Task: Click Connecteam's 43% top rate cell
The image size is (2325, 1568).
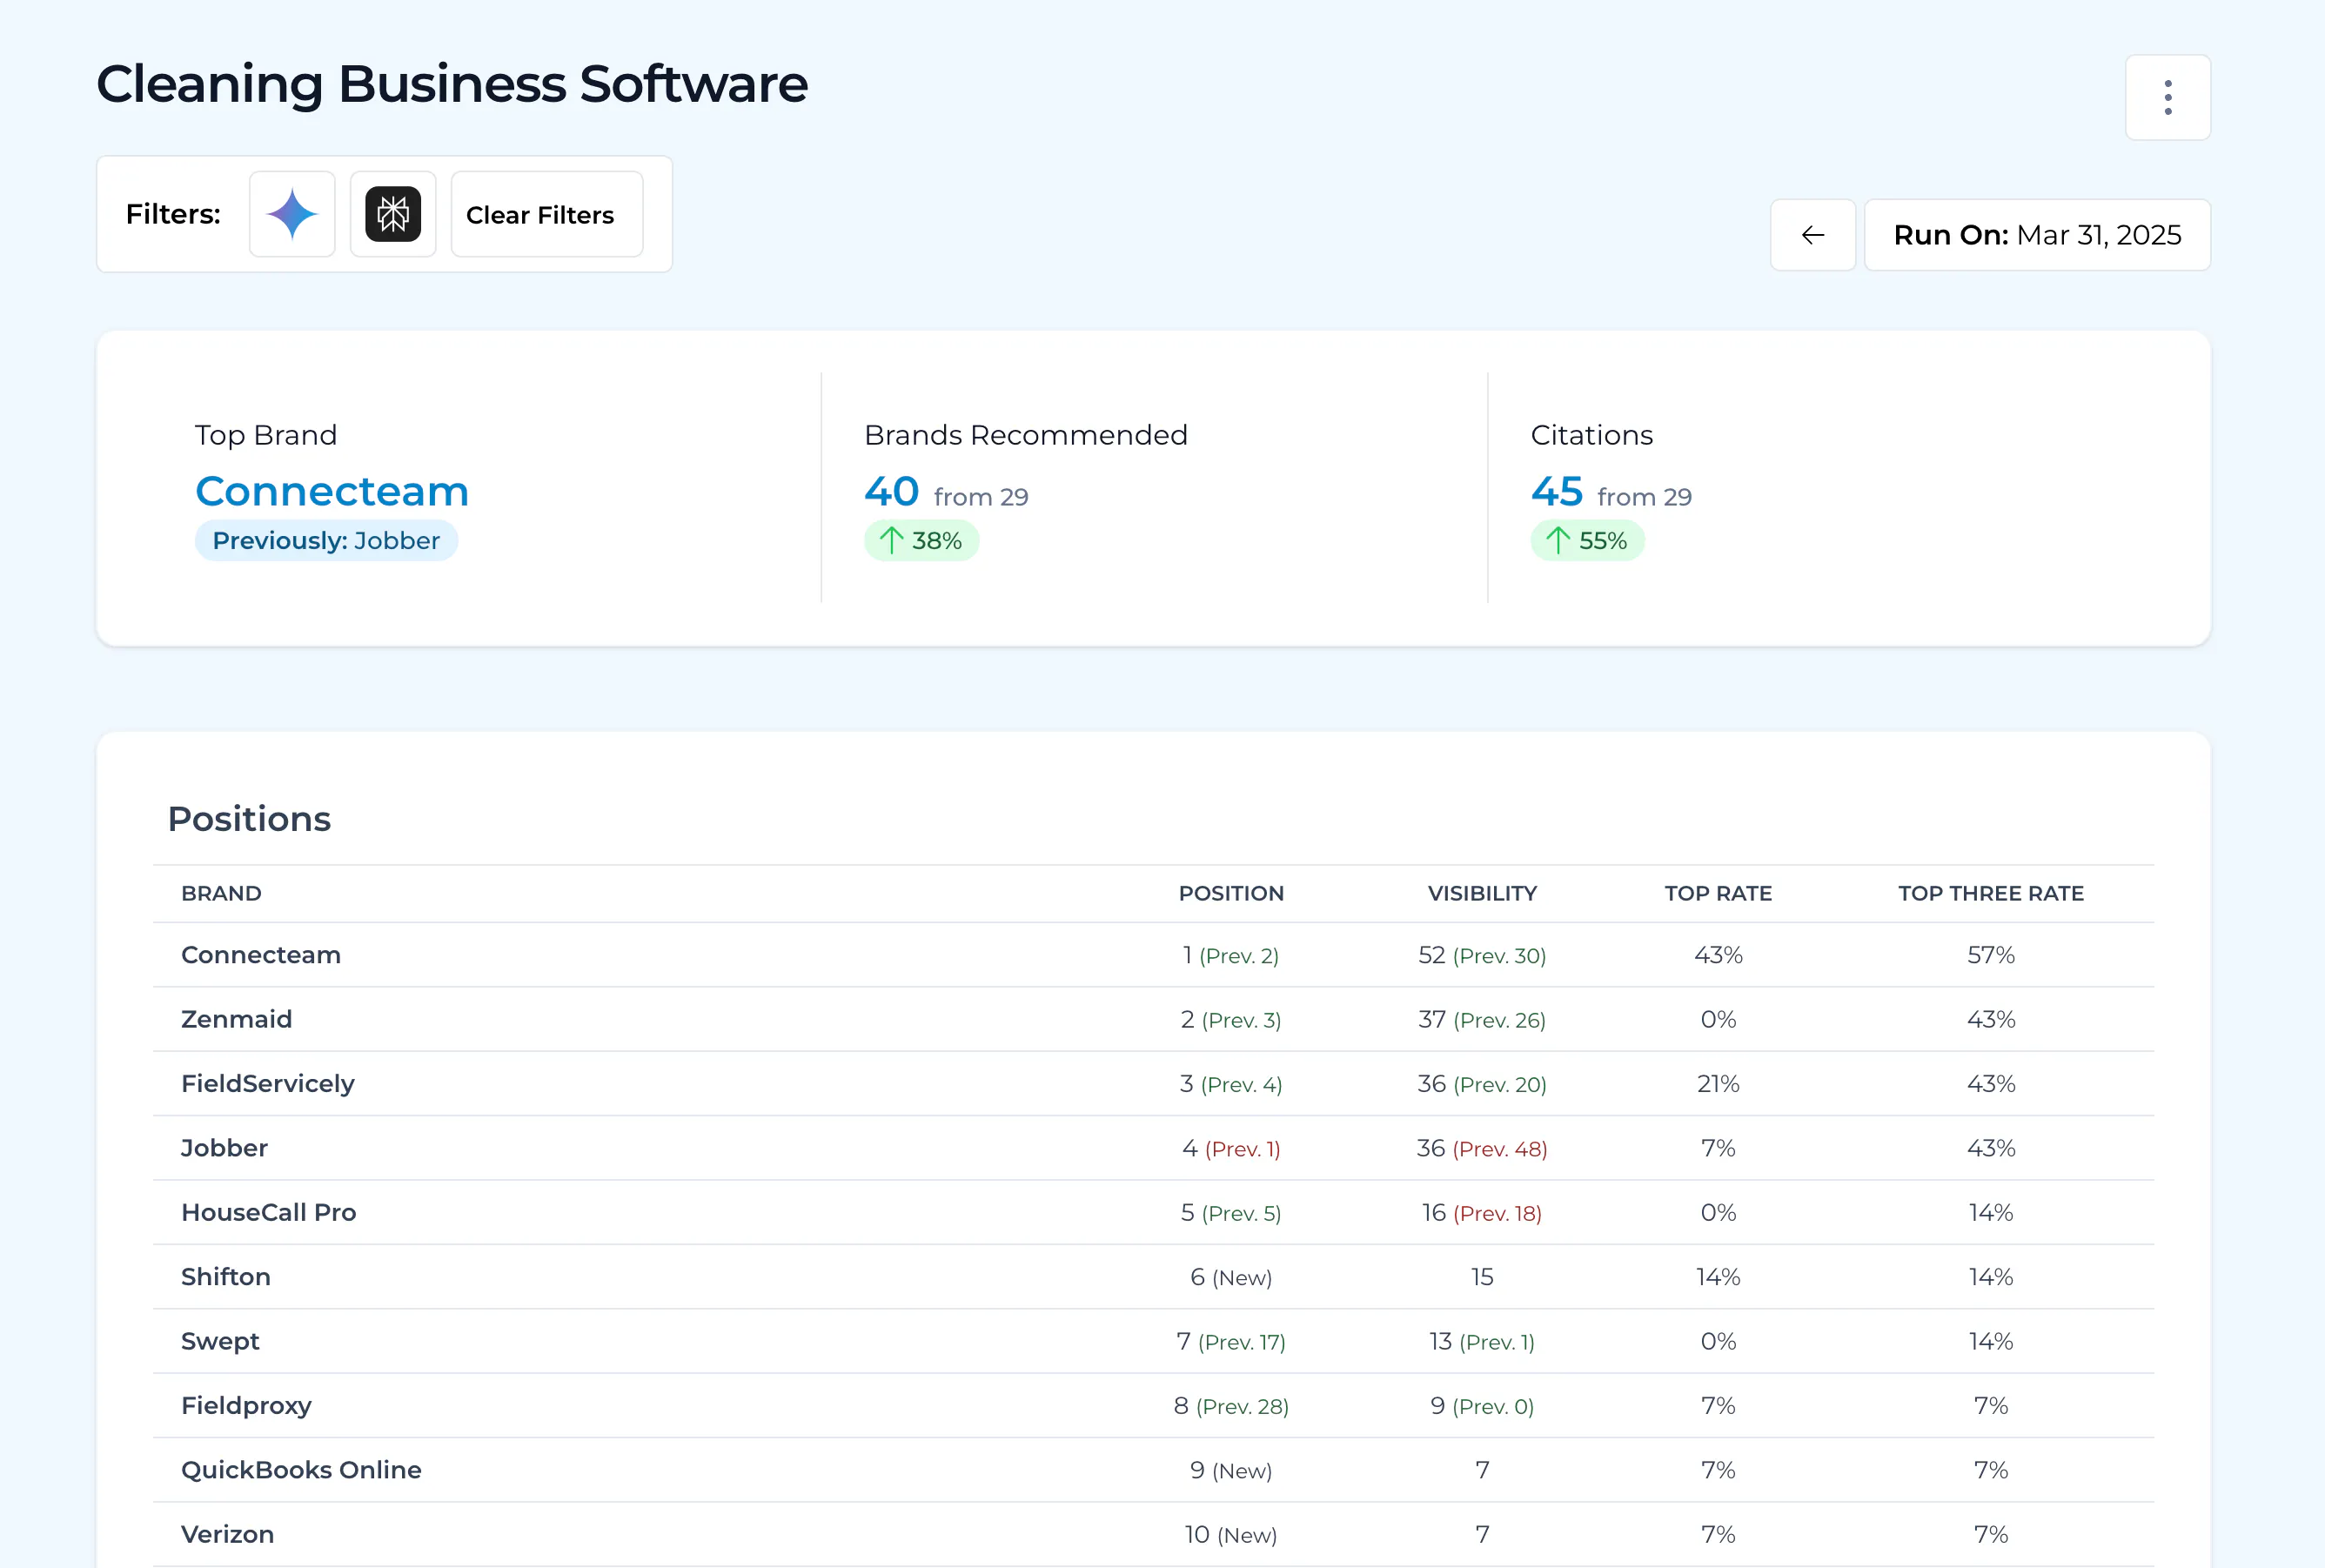Action: tap(1718, 955)
